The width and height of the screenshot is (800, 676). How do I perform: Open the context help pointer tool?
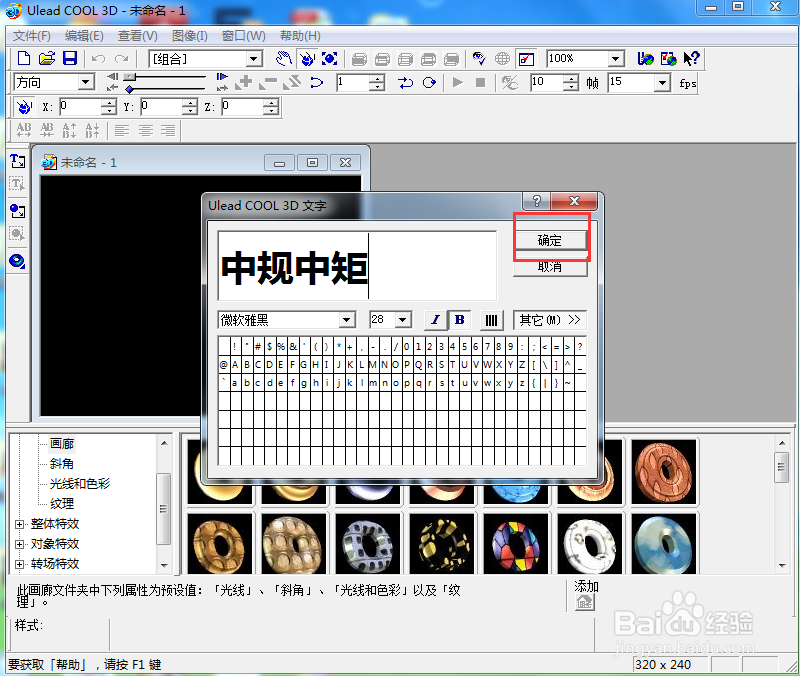(691, 59)
